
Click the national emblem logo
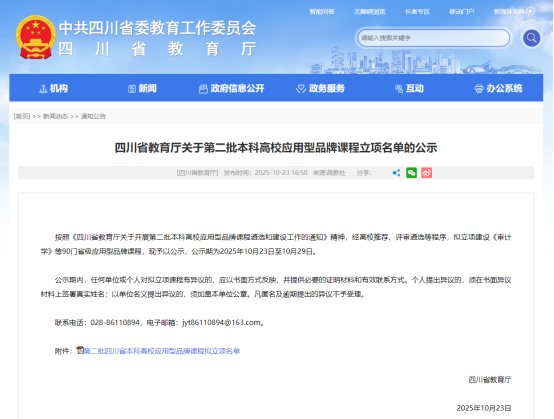pos(36,37)
